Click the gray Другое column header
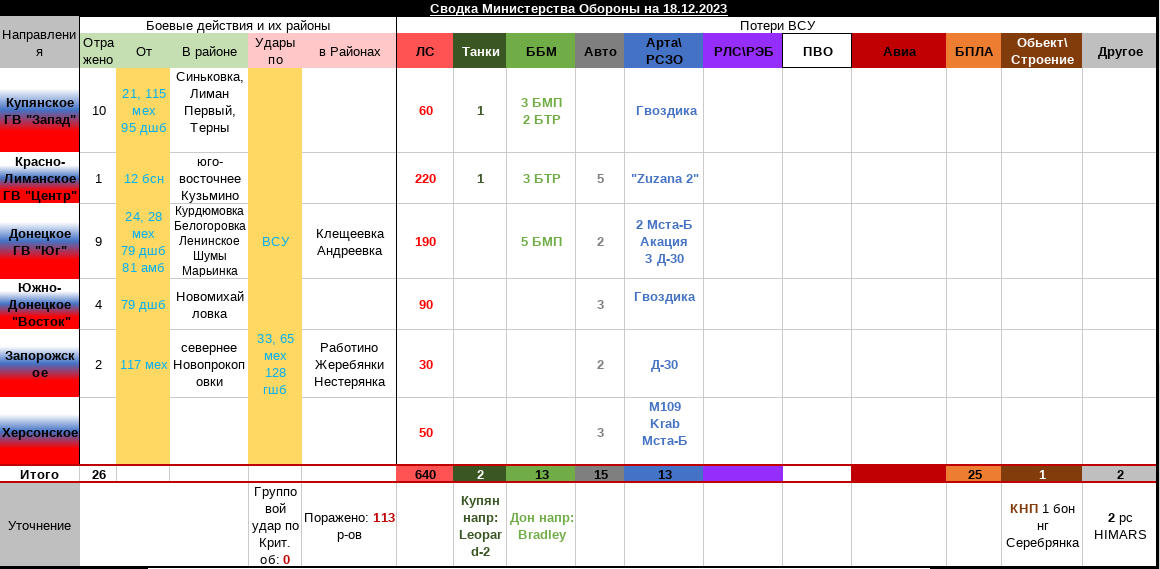The height and width of the screenshot is (569, 1160). (x=1120, y=51)
